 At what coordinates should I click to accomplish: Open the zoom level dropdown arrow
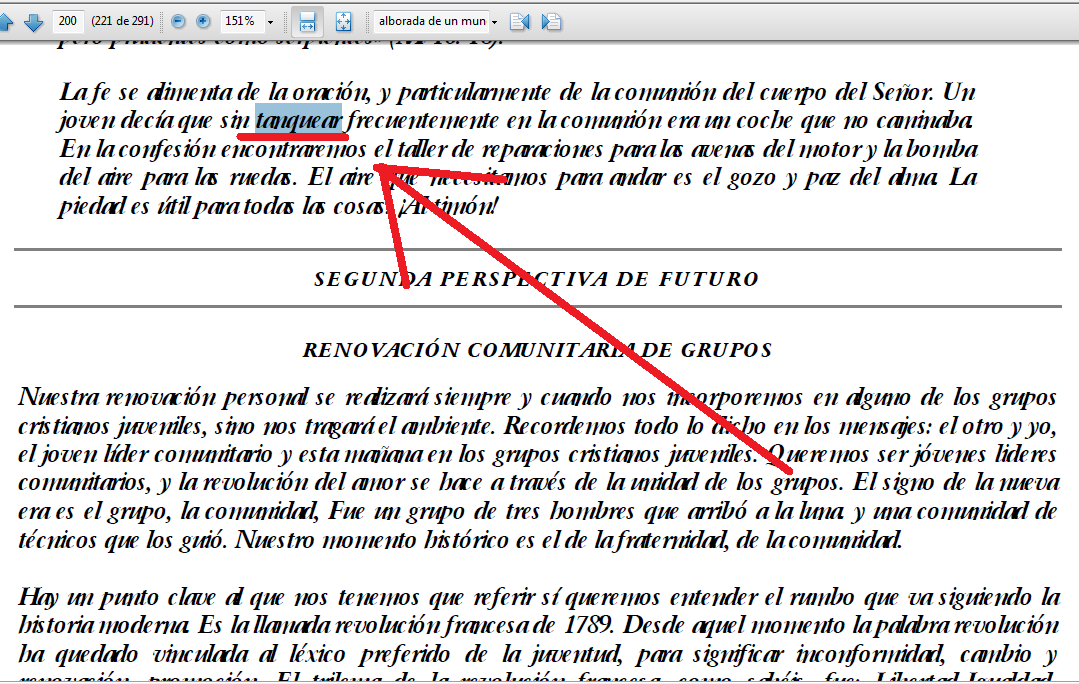tap(270, 21)
